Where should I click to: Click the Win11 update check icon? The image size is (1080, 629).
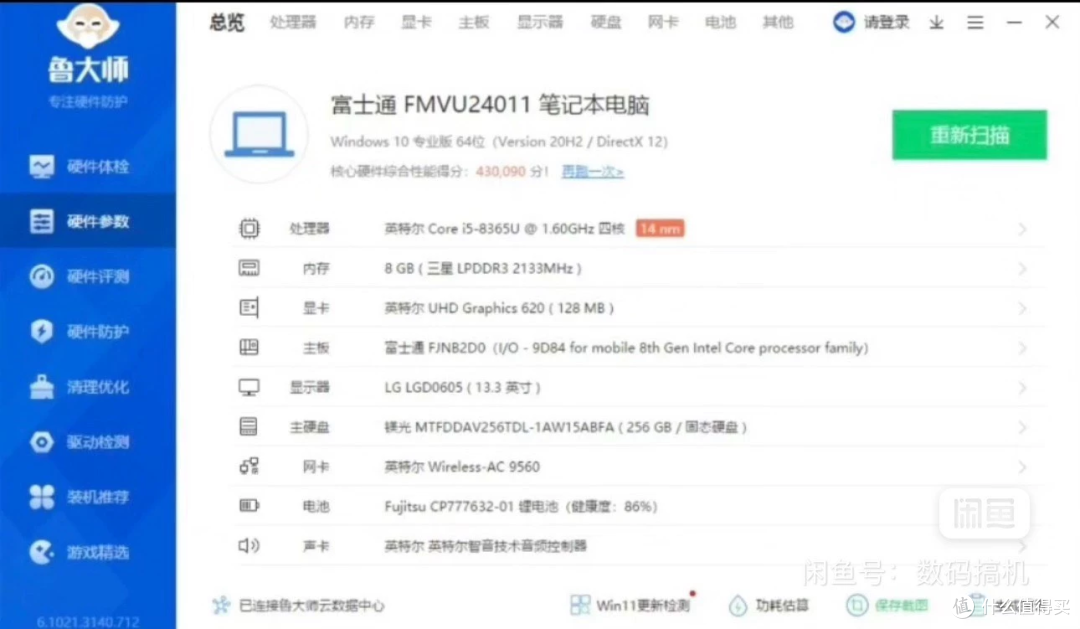coord(580,605)
